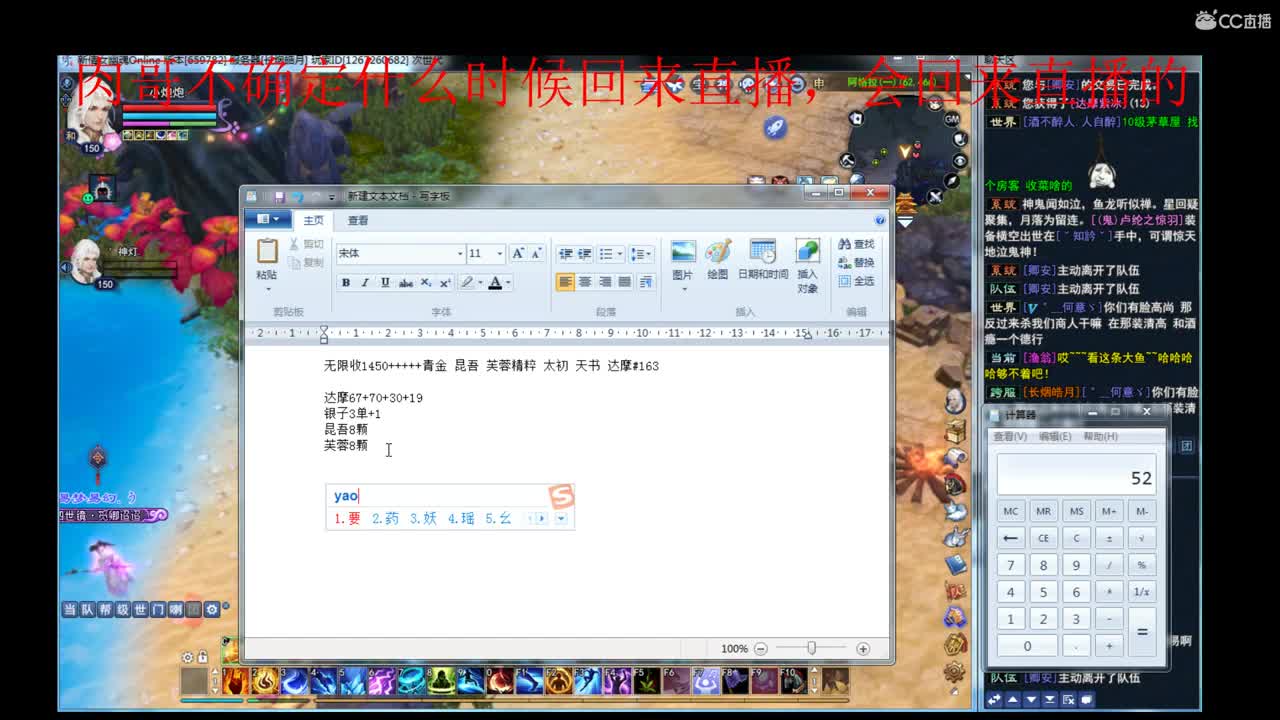The height and width of the screenshot is (720, 1280).
Task: Click the shrink font button
Action: [x=536, y=254]
